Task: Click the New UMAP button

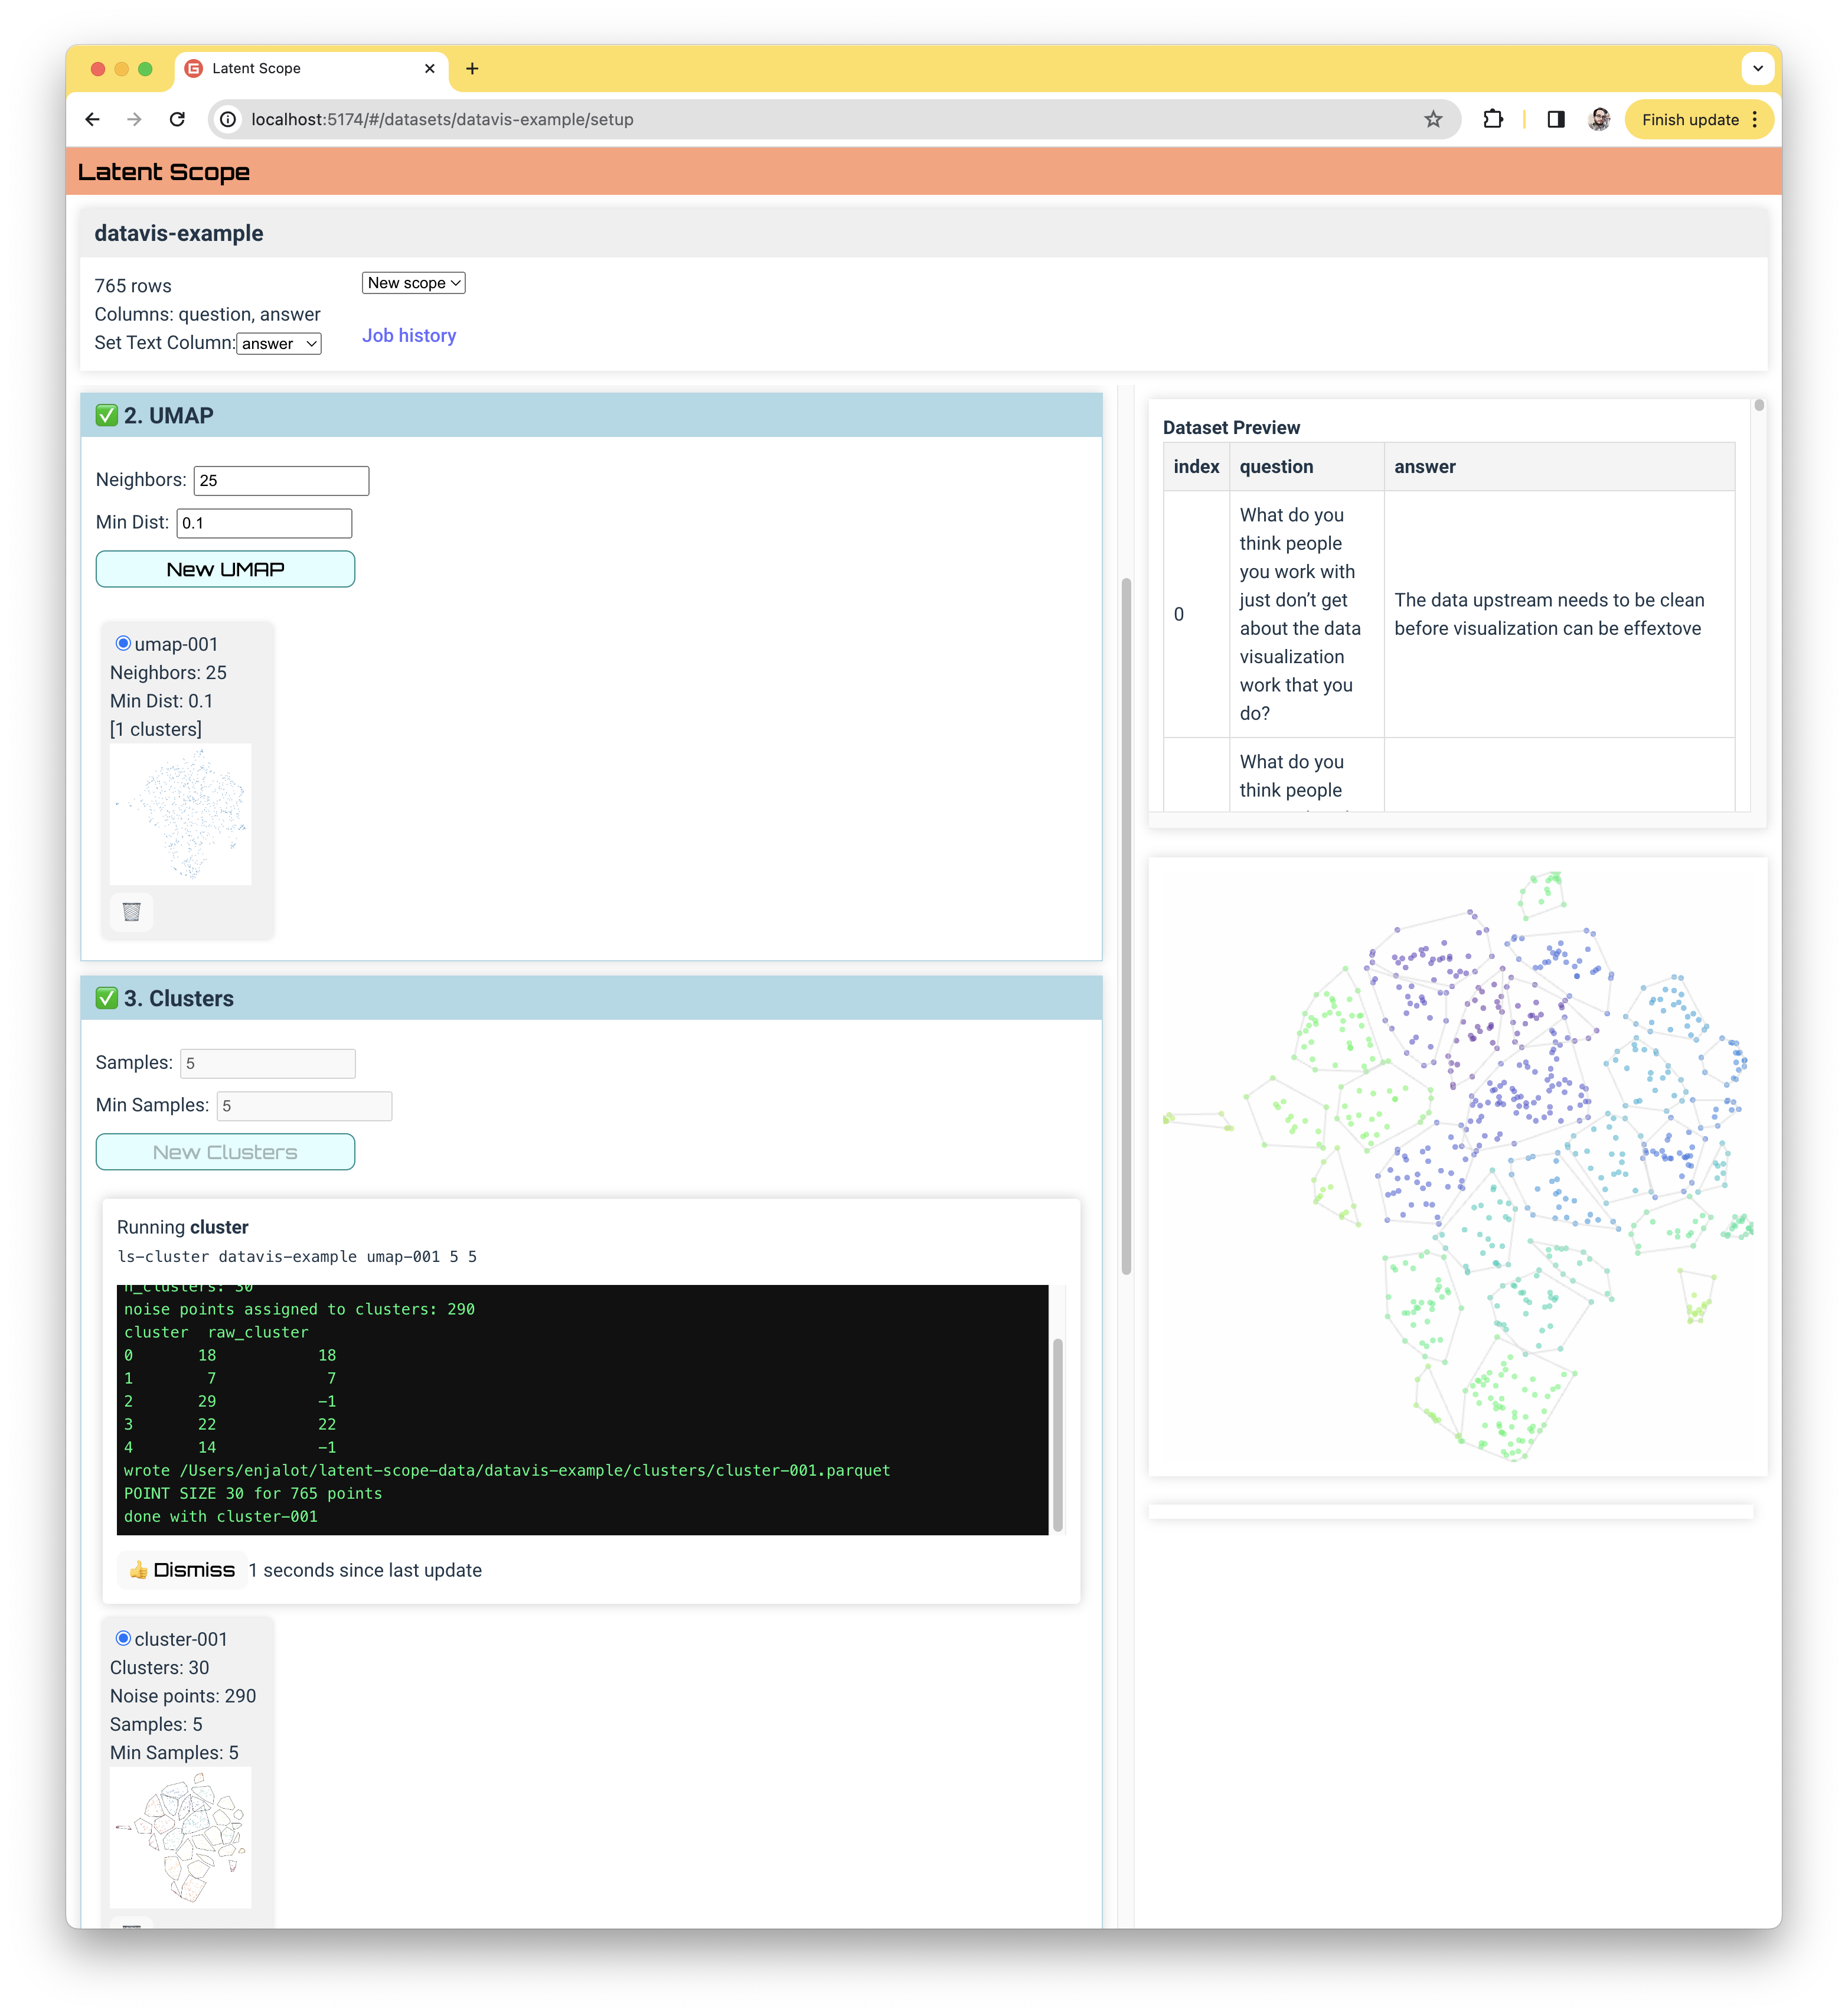Action: [x=225, y=569]
